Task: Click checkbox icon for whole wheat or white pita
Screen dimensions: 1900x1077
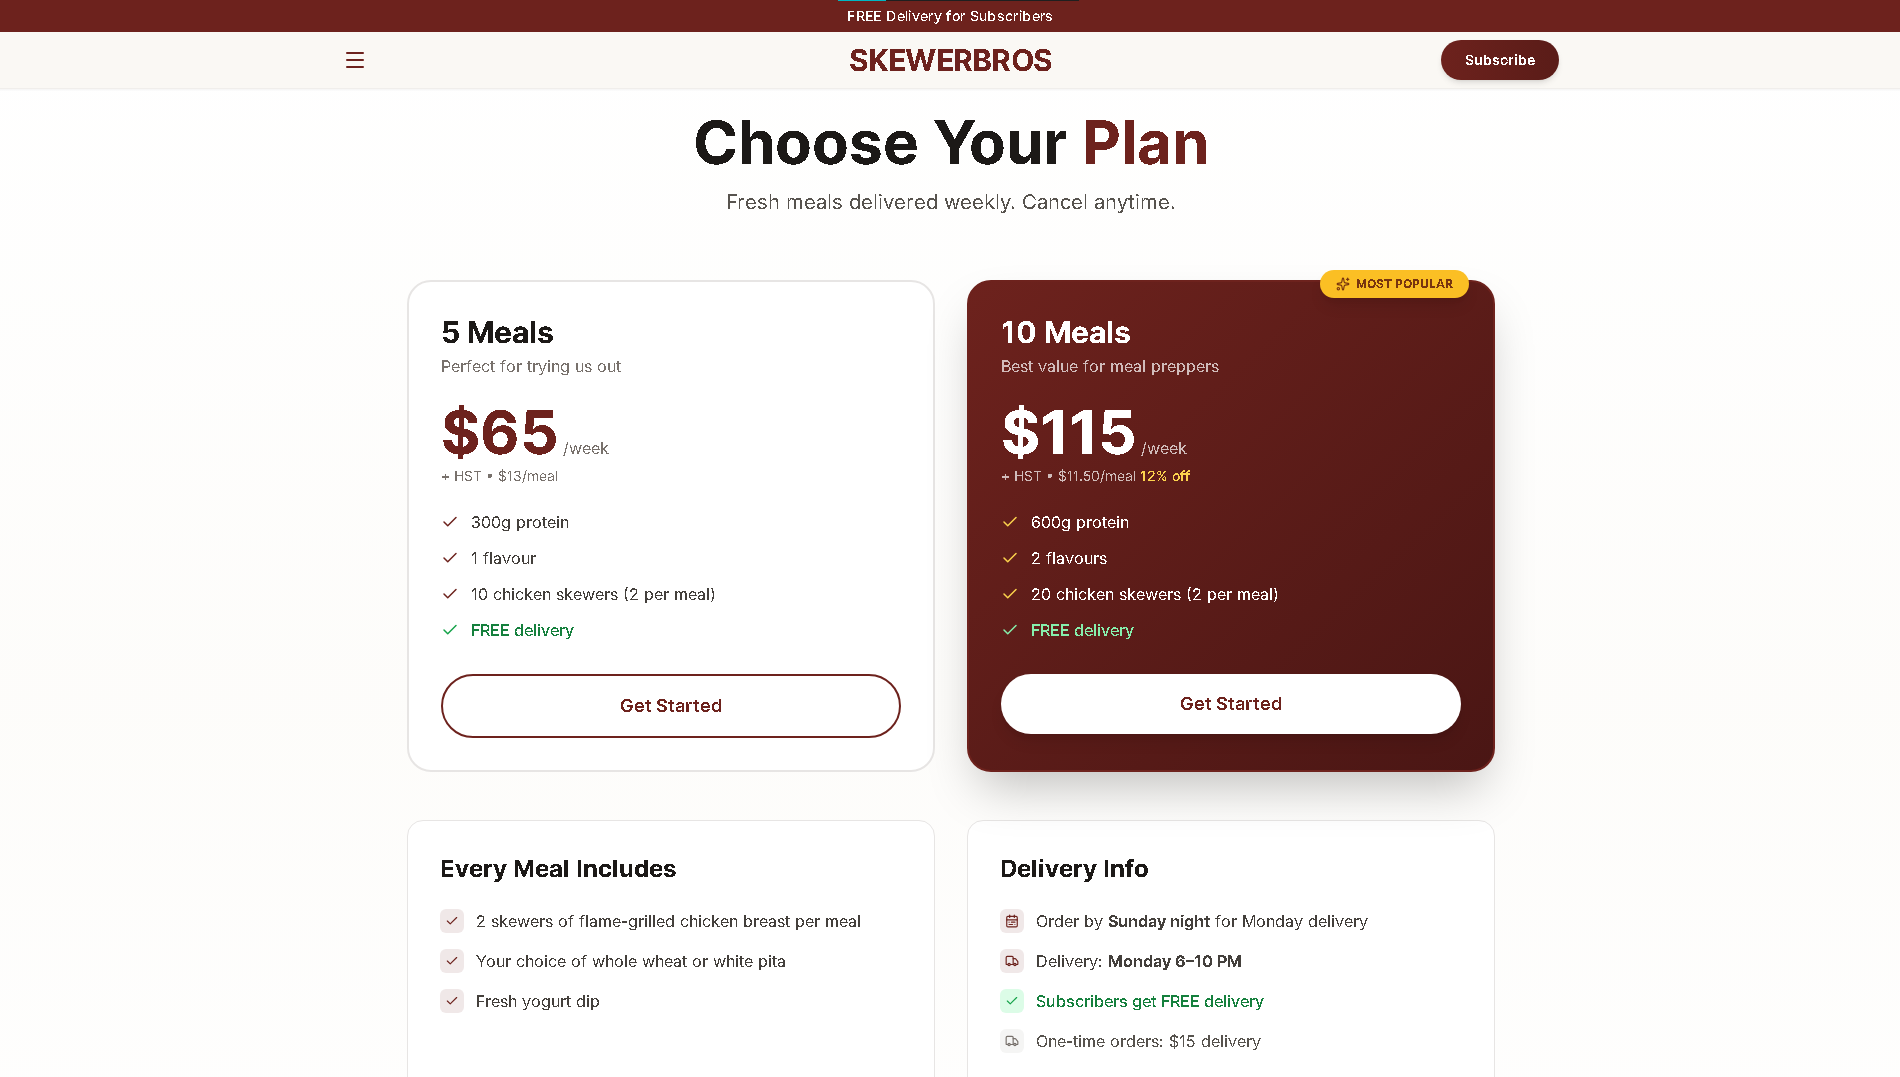Action: (452, 961)
